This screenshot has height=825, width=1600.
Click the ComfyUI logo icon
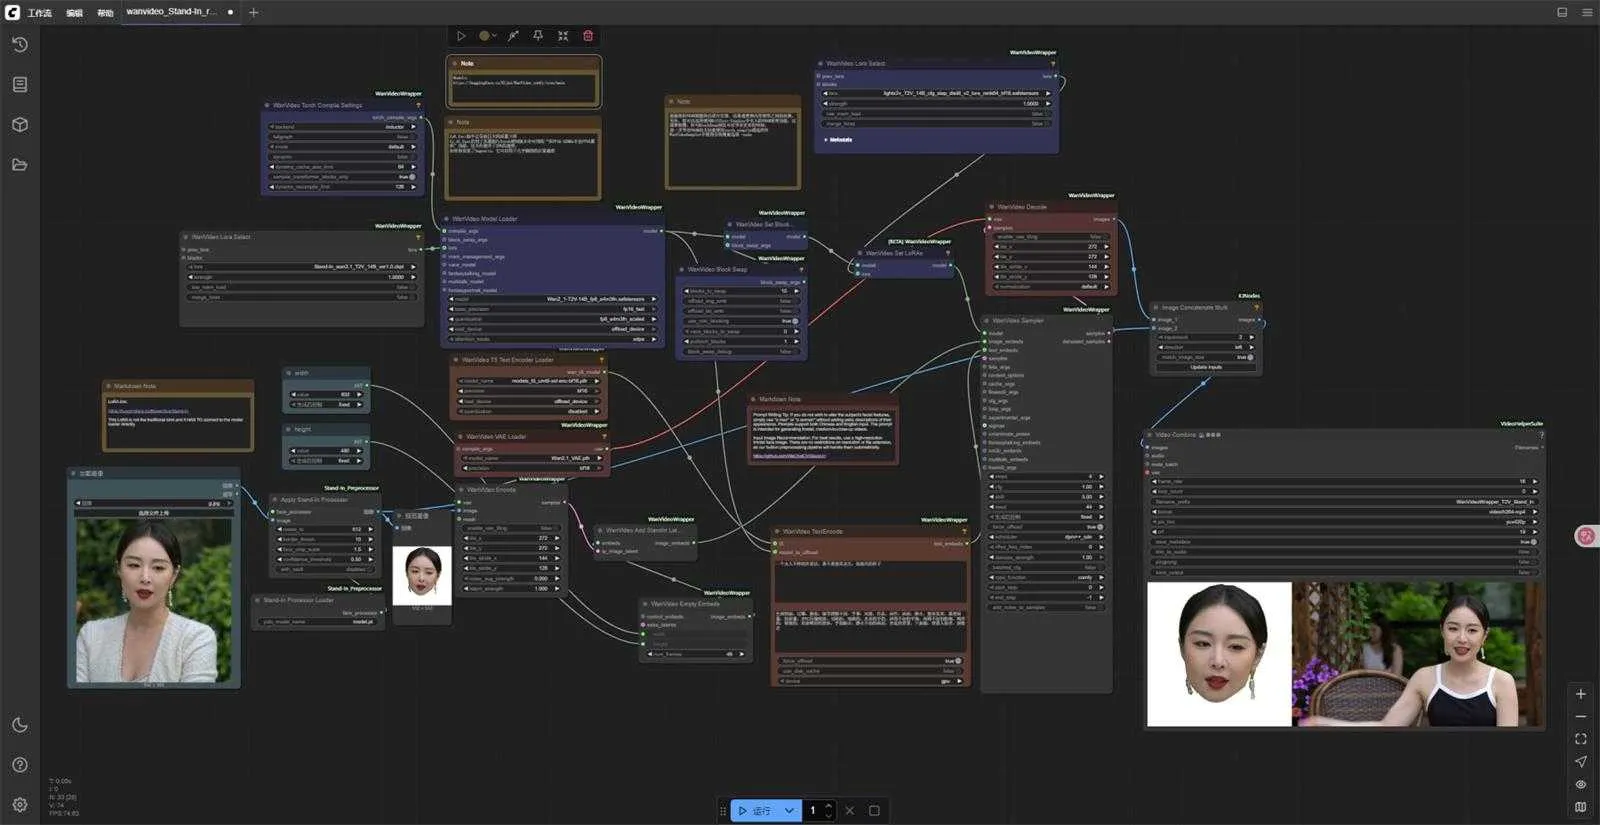pyautogui.click(x=12, y=12)
